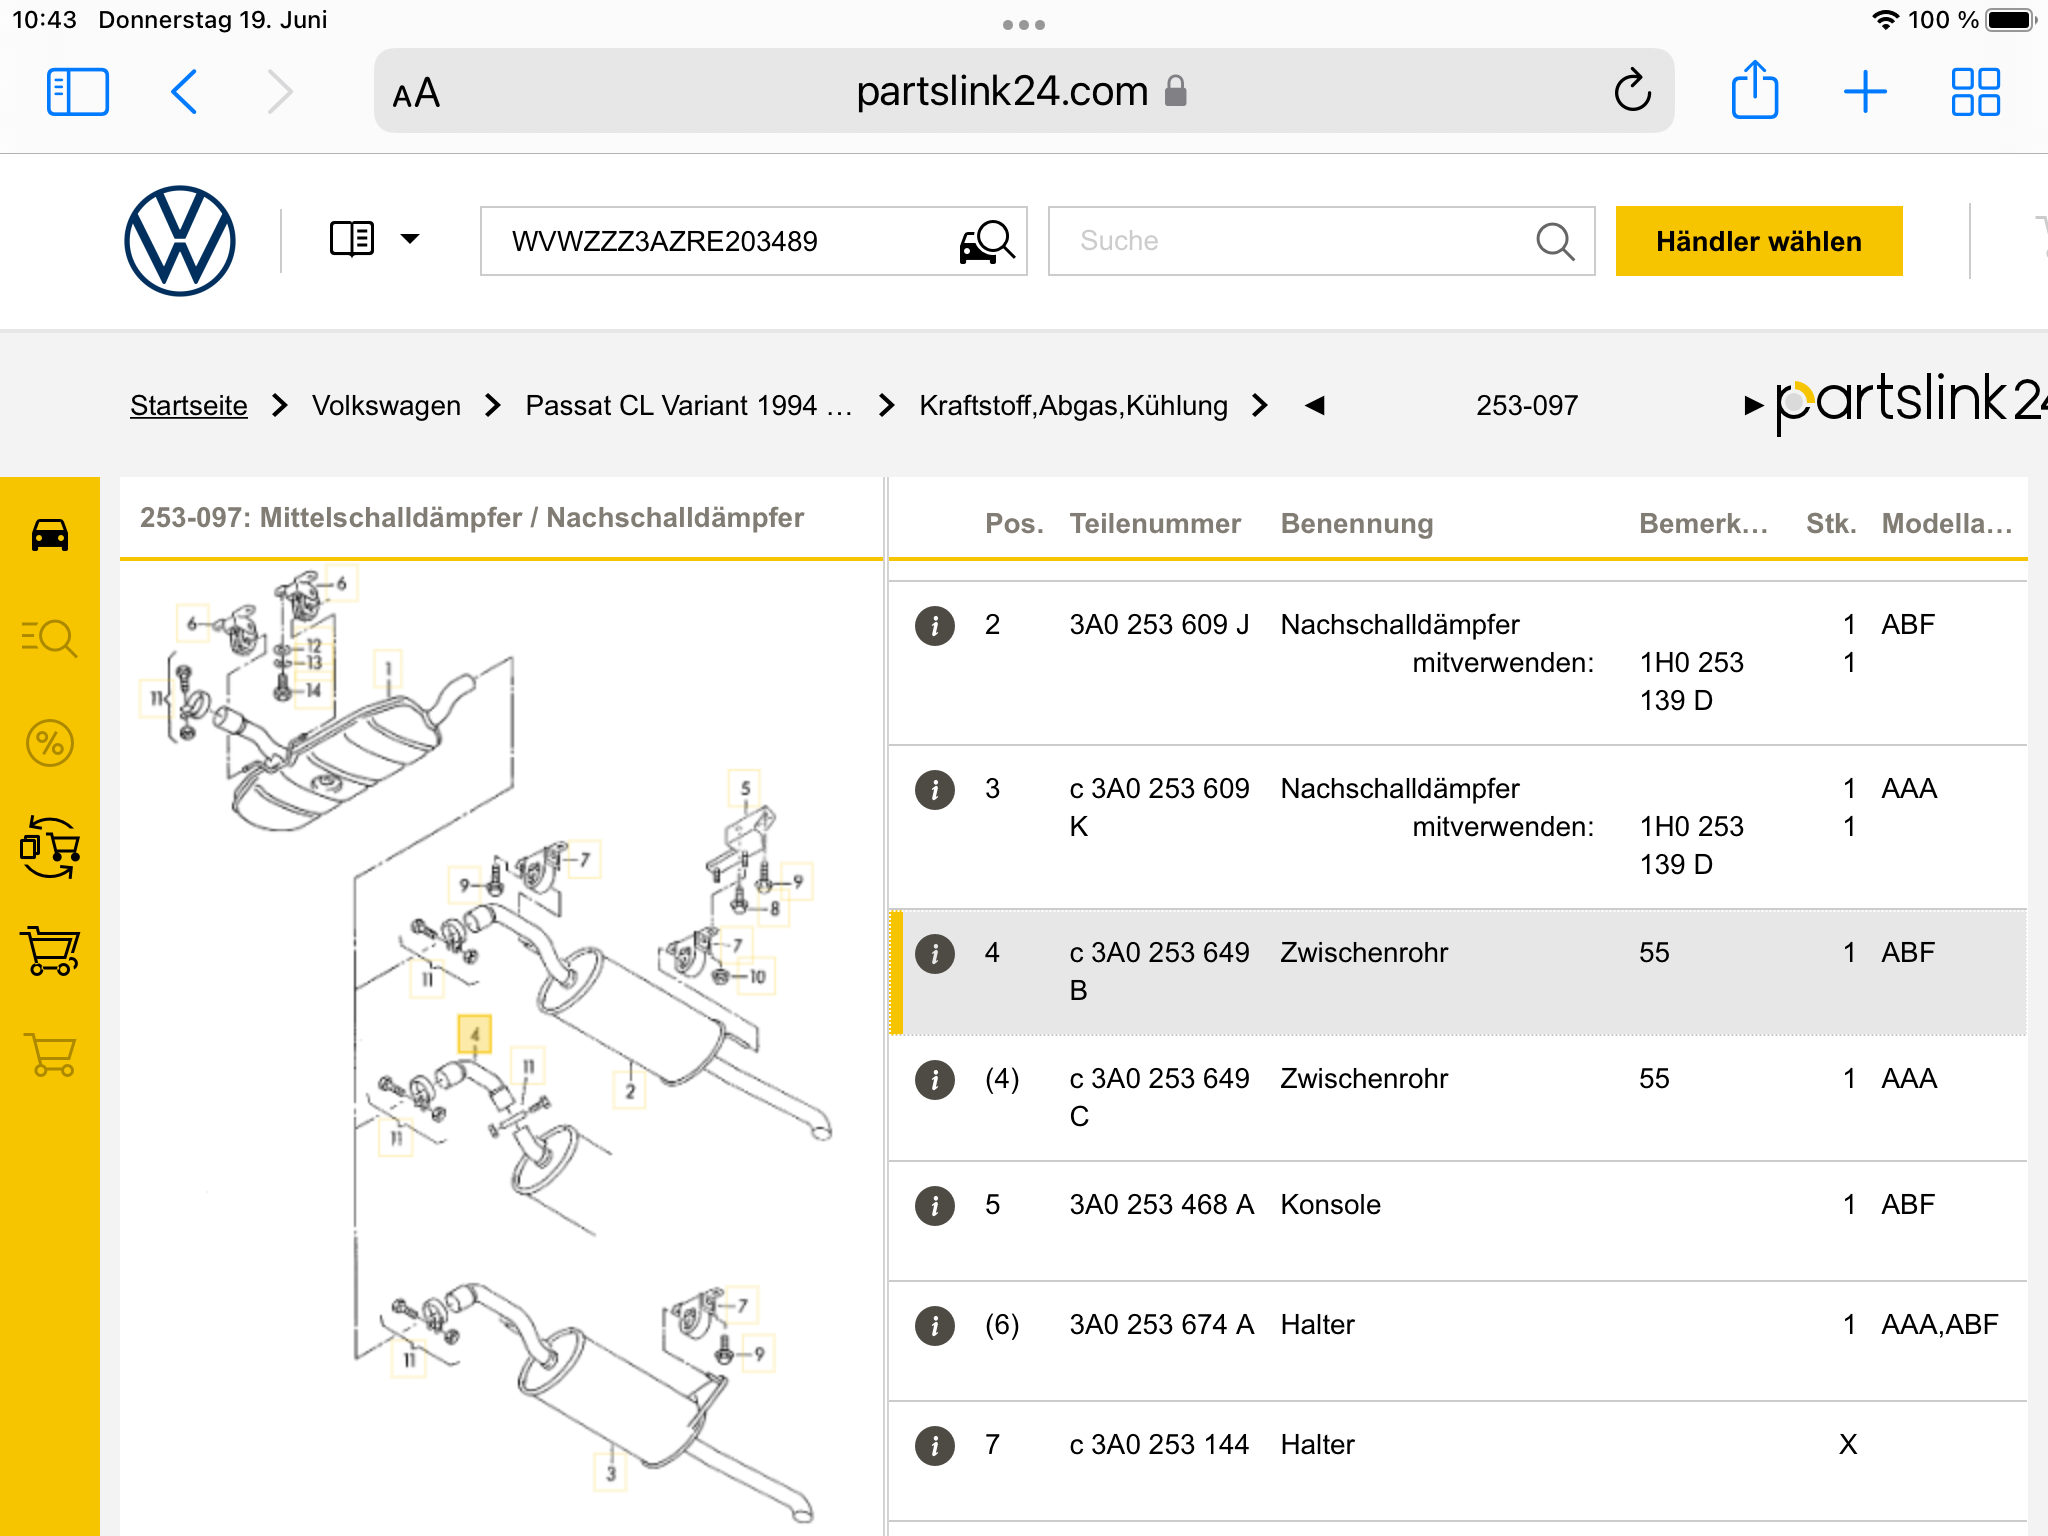Select Passat CL Variant 1994 breadcrumb

tap(689, 405)
